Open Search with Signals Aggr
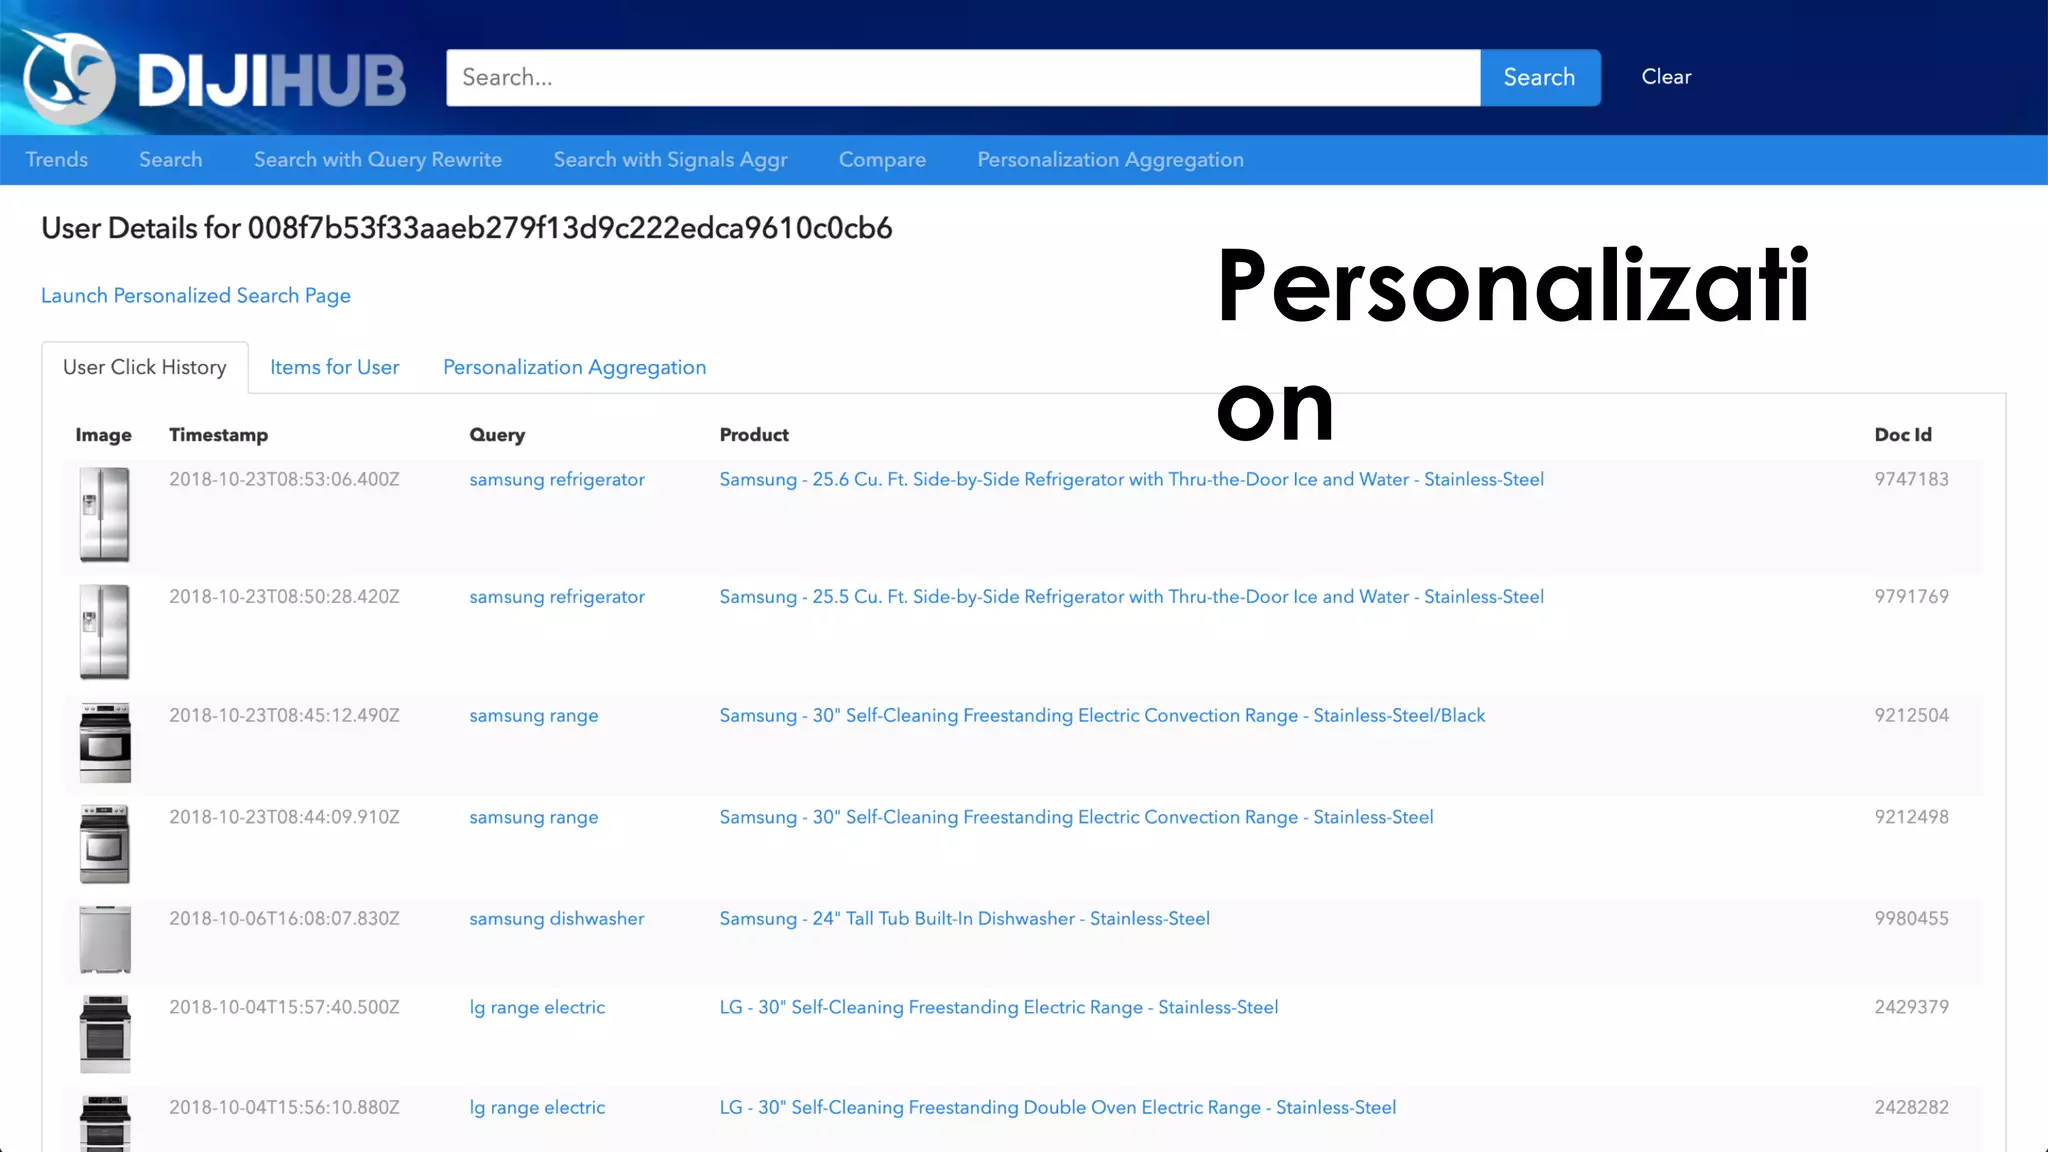This screenshot has width=2048, height=1152. pos(670,160)
